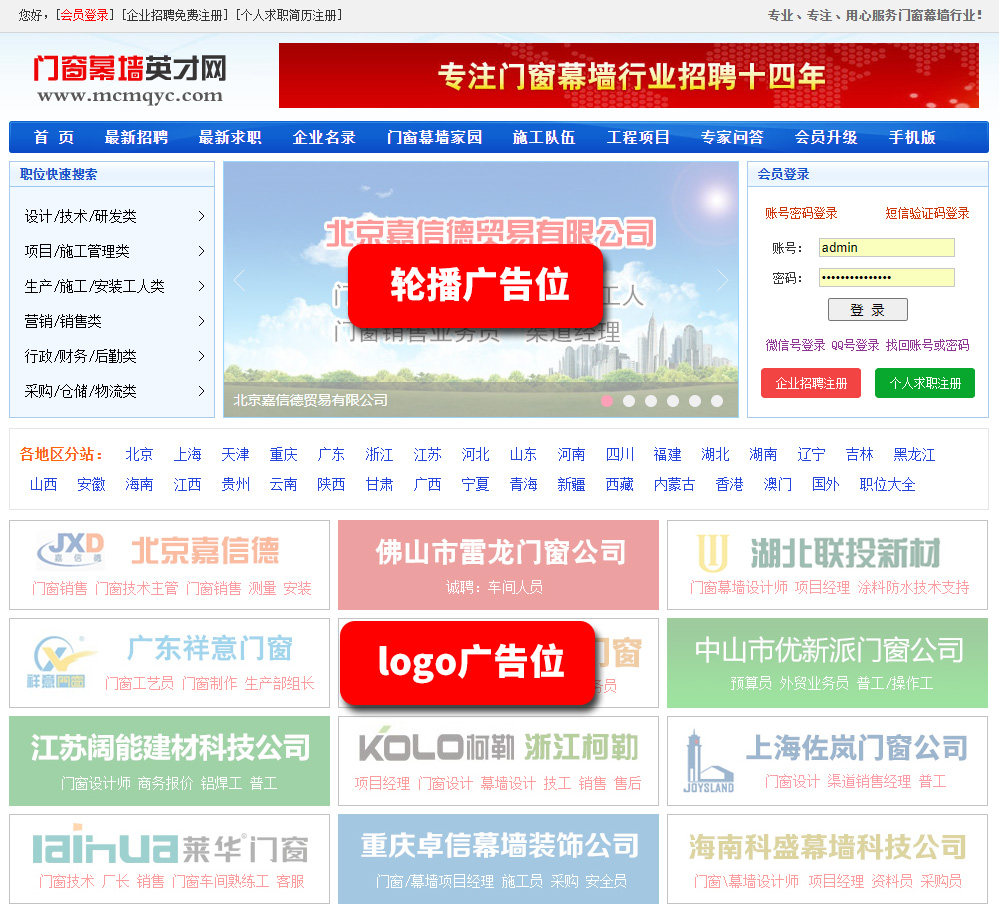The image size is (999, 908).
Task: Open the lainua 莱华门窗 logo ad
Action: 169,858
